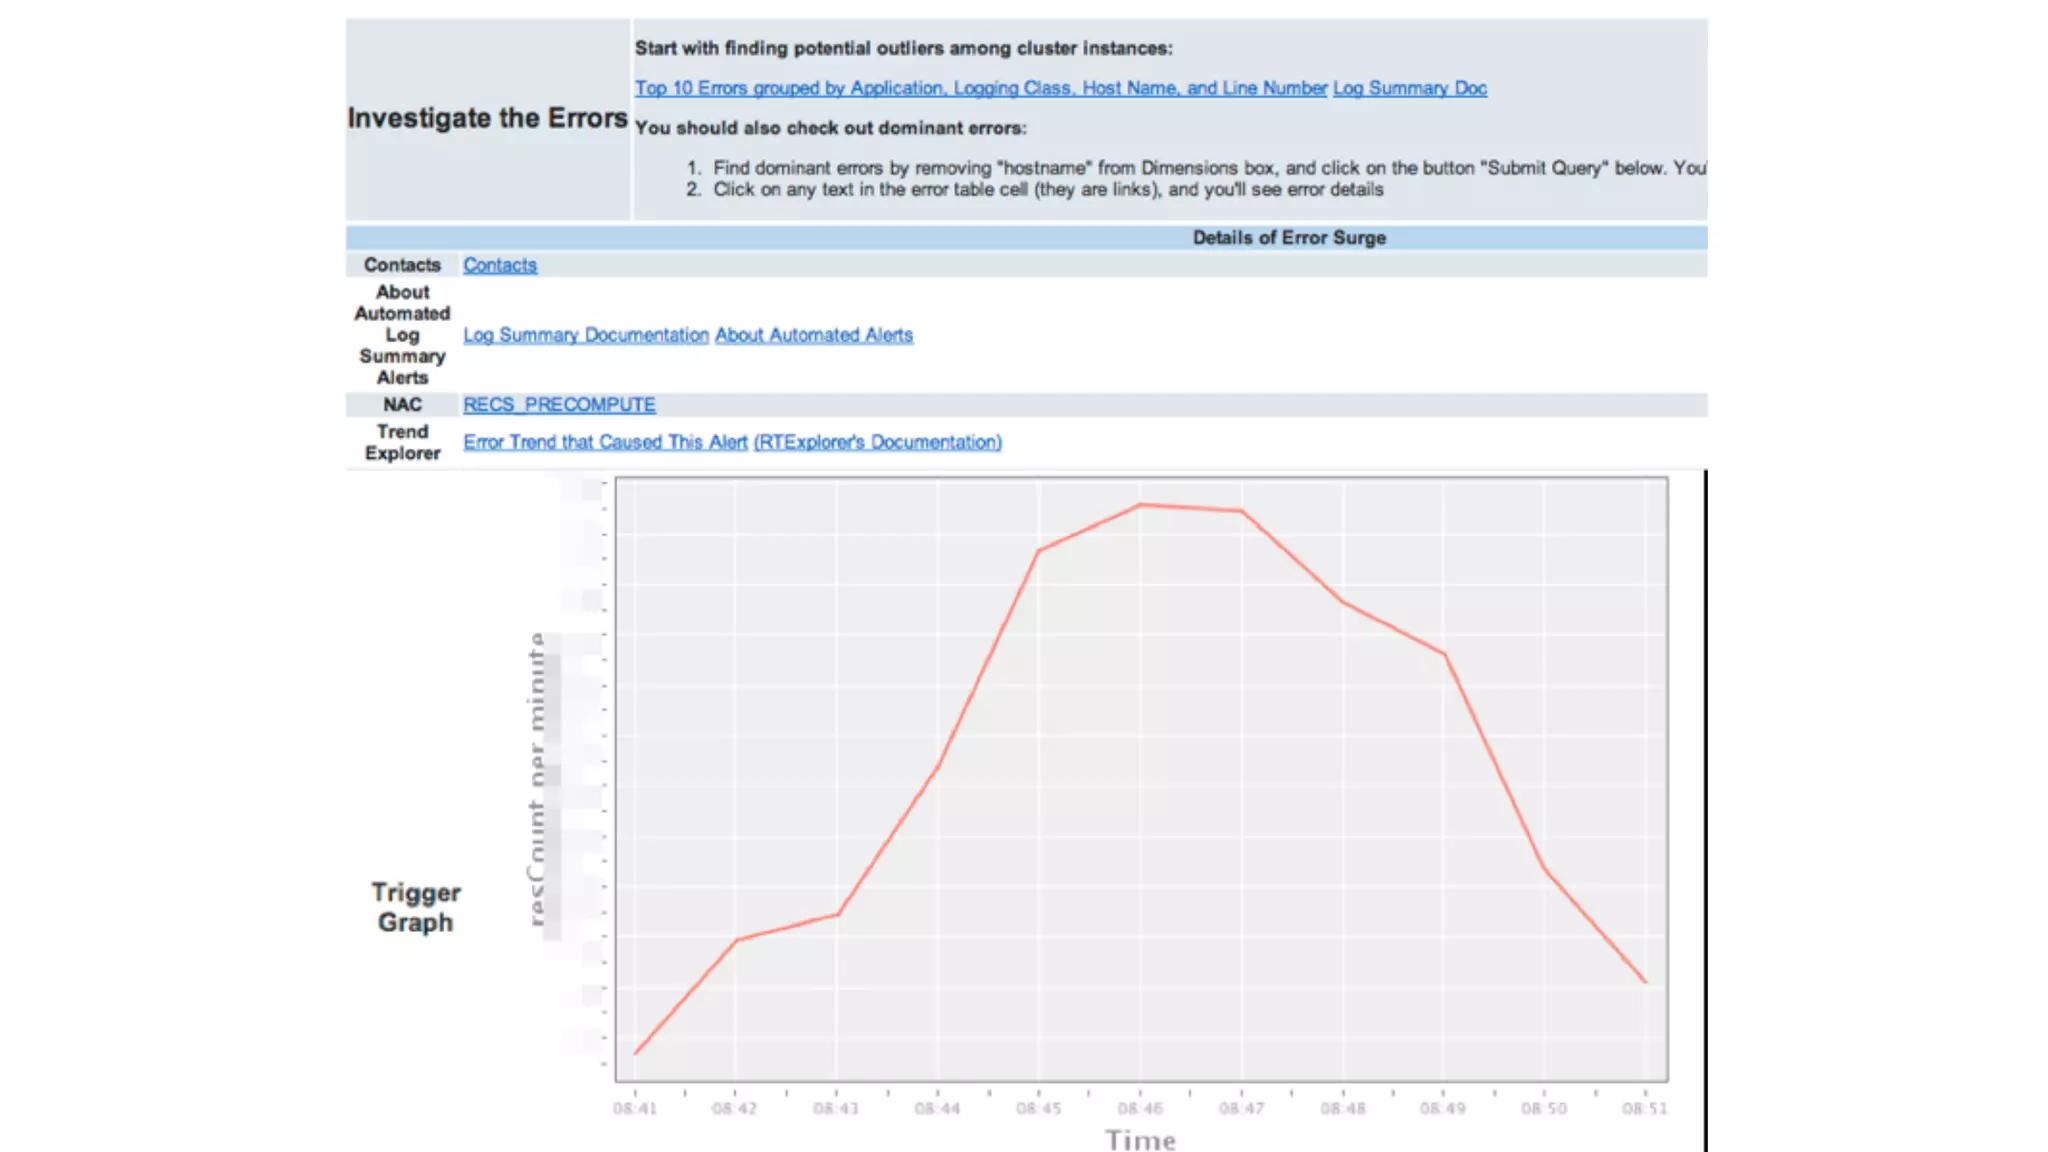Click the Details of Error Surge header
The height and width of the screenshot is (1152, 2048).
[x=1288, y=238]
